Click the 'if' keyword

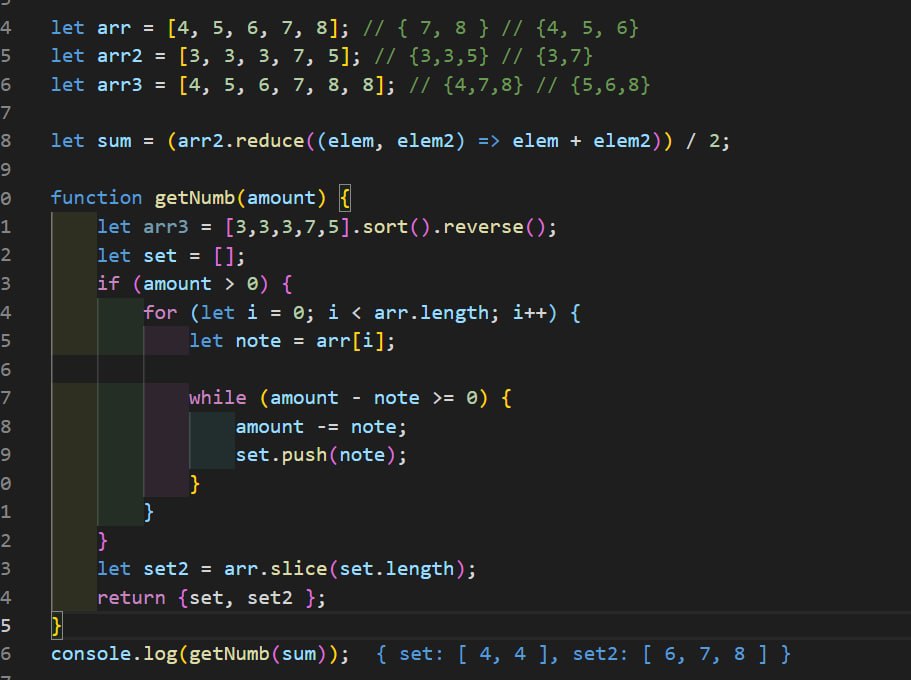pos(108,284)
